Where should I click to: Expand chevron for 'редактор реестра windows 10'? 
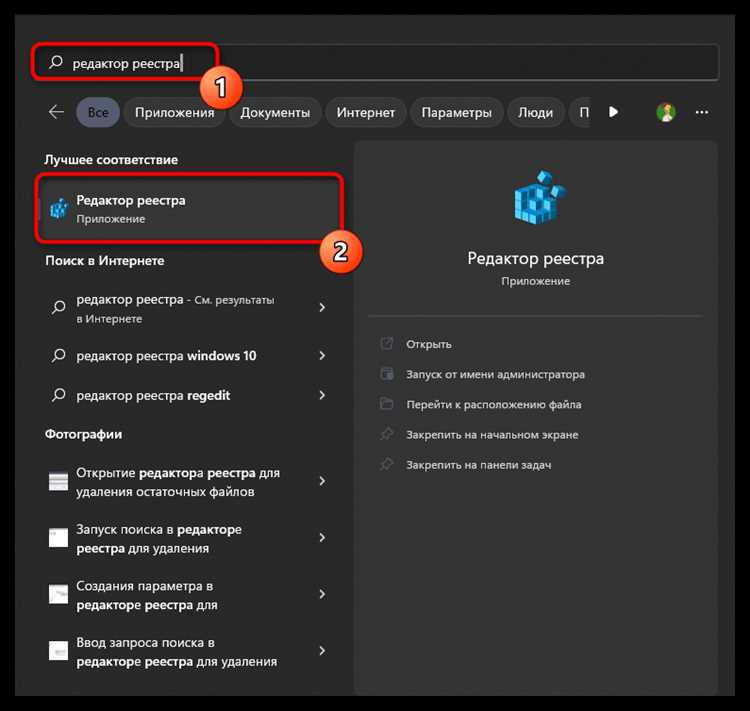[x=322, y=355]
